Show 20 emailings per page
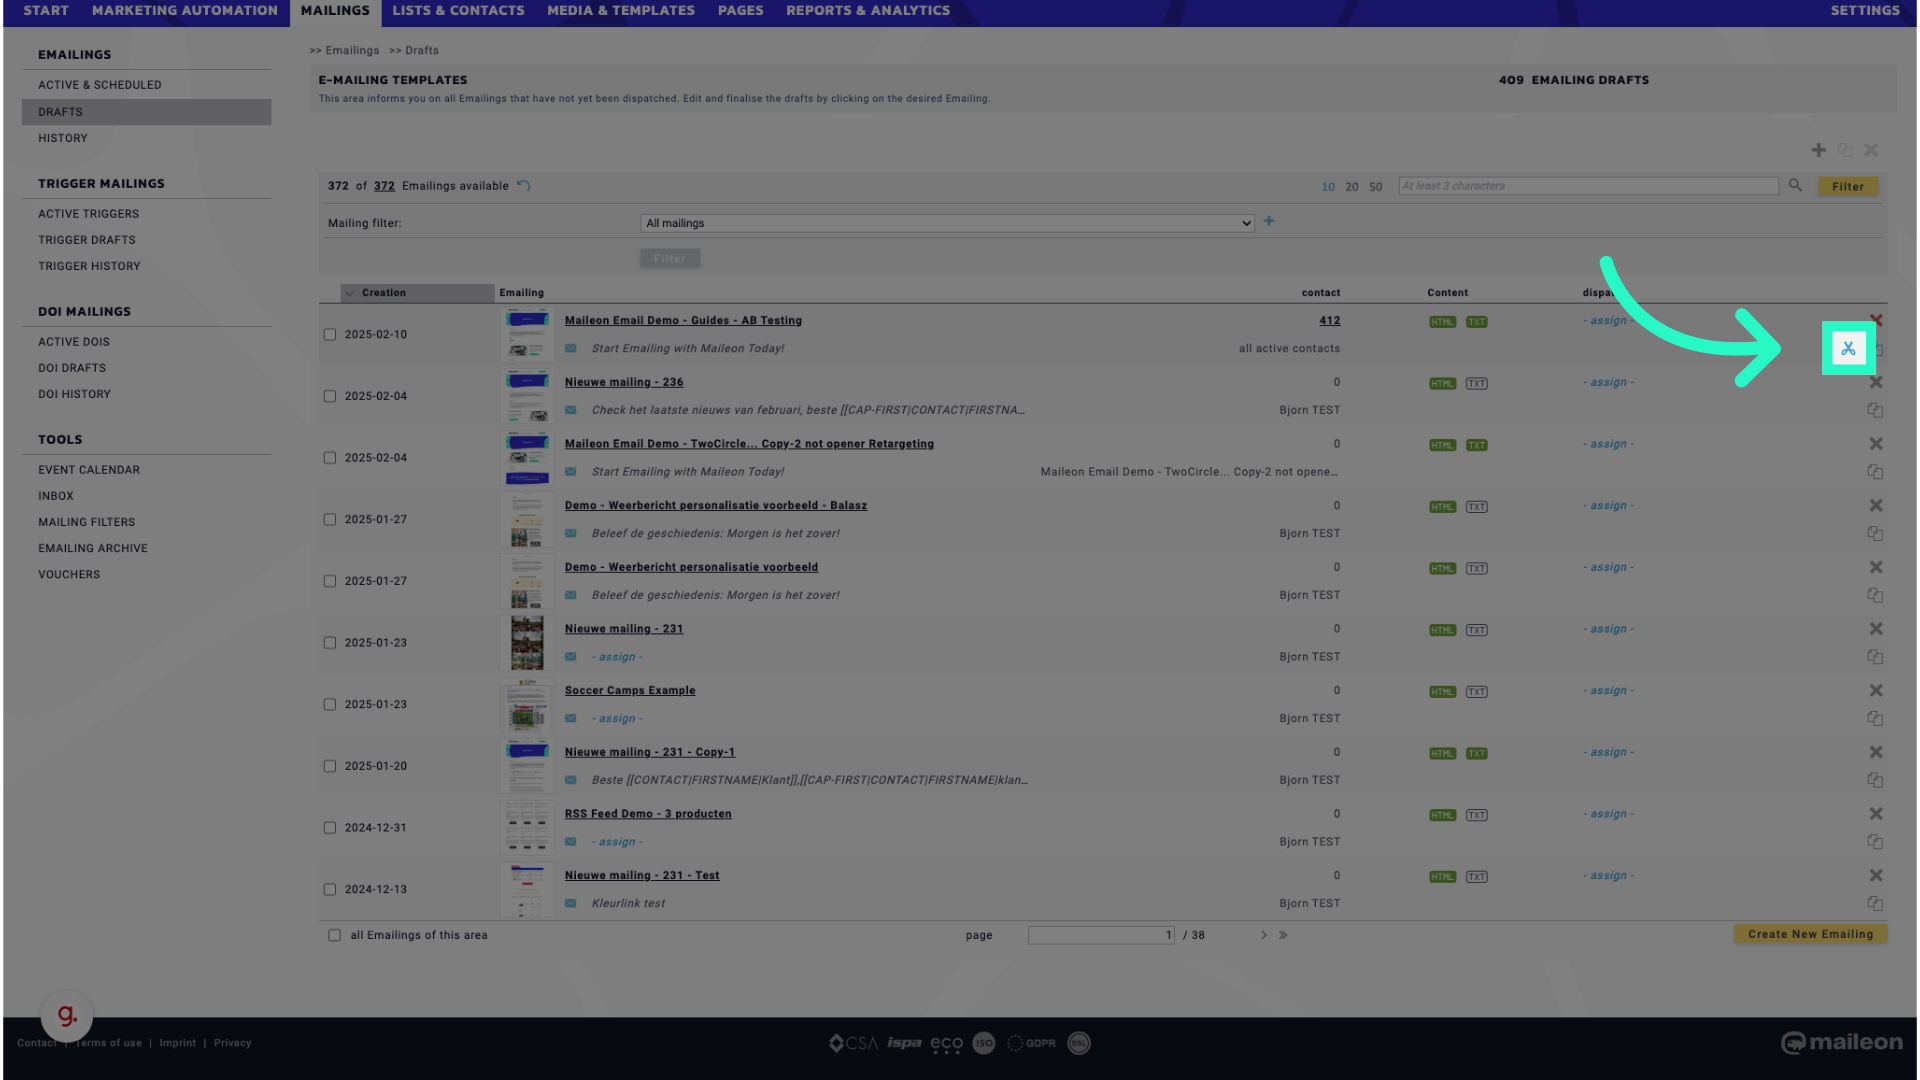Screen dimensions: 1920x1080 point(1352,186)
